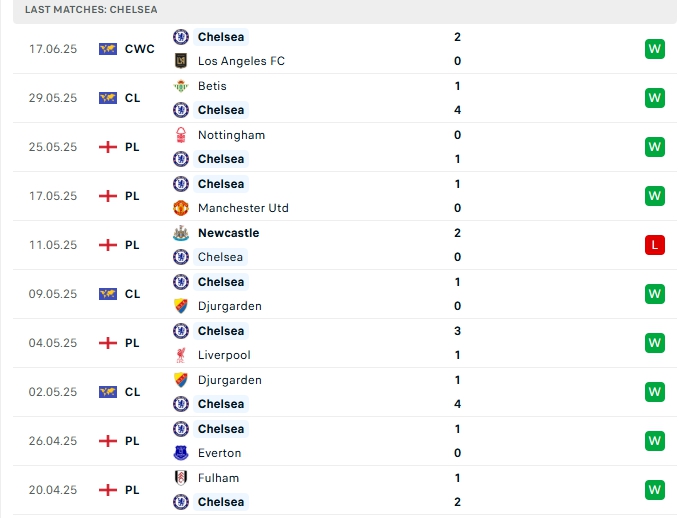The width and height of the screenshot is (689, 518).
Task: Click the Fulham crest icon
Action: [x=181, y=478]
